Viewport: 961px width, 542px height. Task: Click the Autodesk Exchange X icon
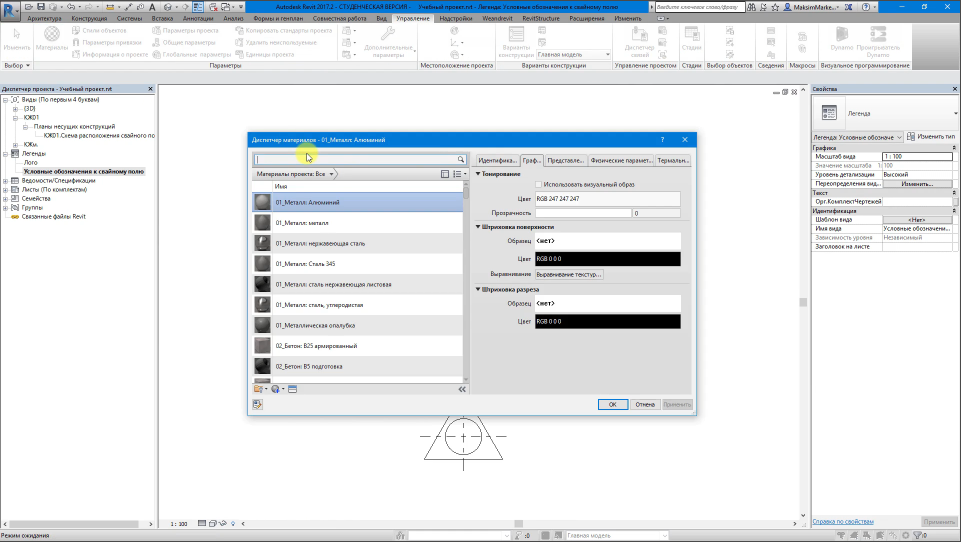(x=849, y=7)
